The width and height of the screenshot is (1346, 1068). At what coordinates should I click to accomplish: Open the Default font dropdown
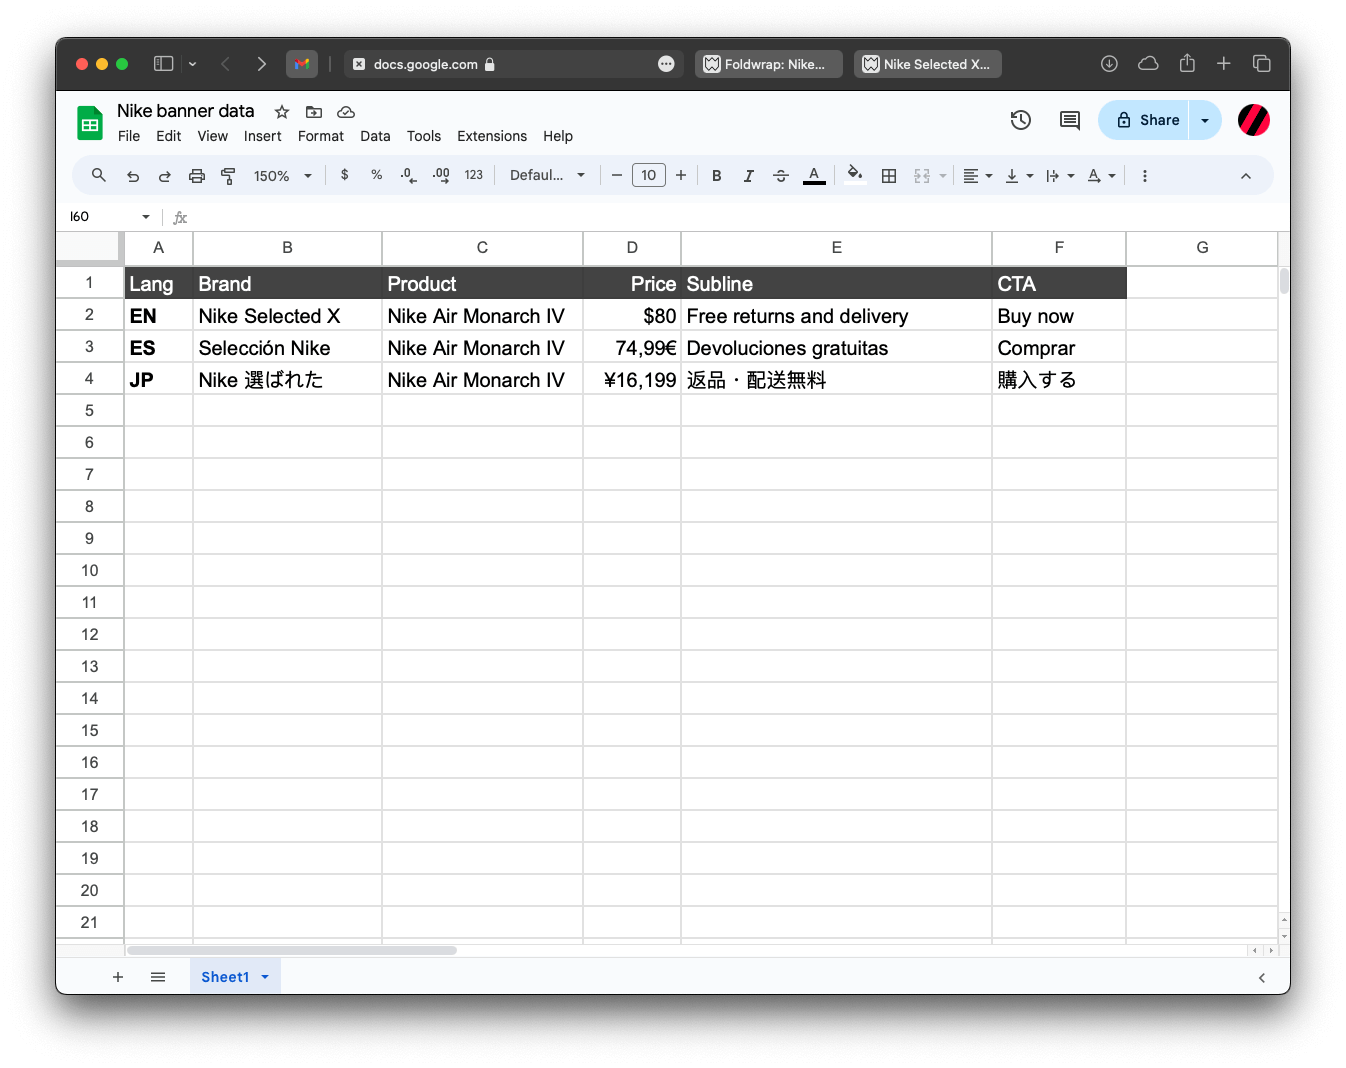pyautogui.click(x=547, y=175)
